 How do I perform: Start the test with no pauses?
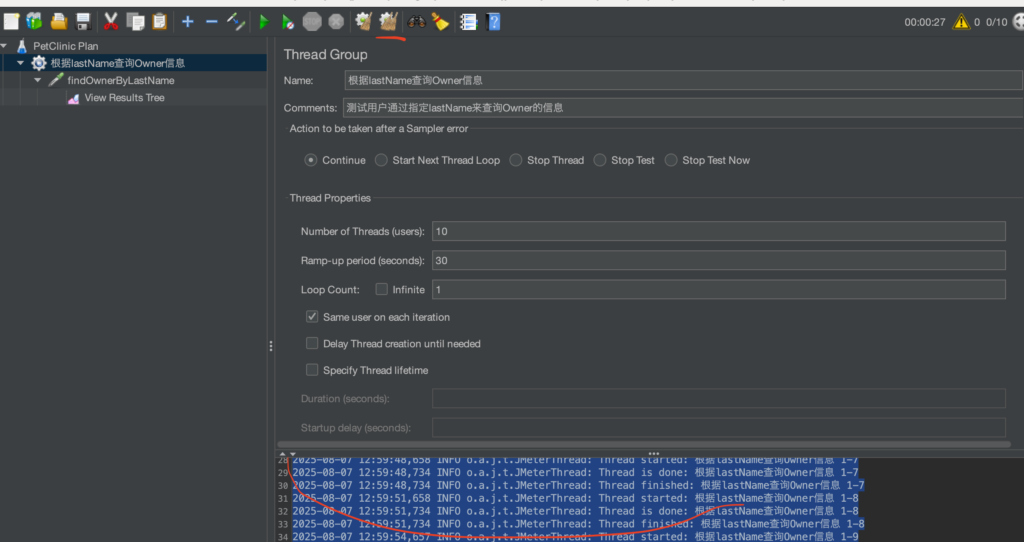click(x=287, y=22)
